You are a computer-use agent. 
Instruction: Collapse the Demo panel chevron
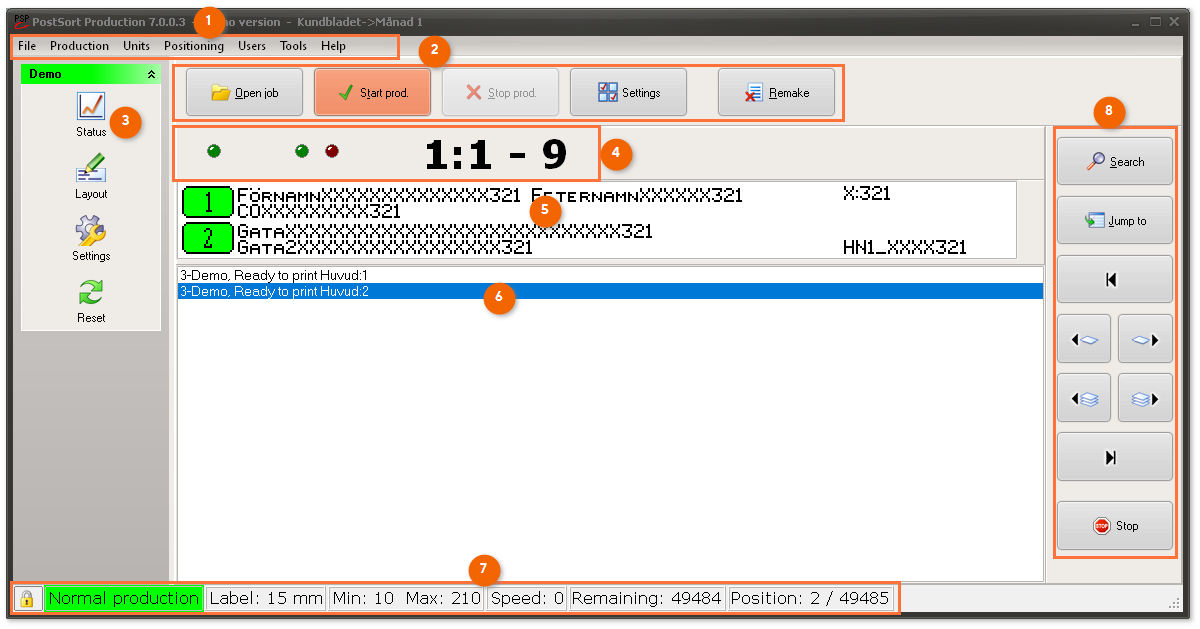click(151, 74)
